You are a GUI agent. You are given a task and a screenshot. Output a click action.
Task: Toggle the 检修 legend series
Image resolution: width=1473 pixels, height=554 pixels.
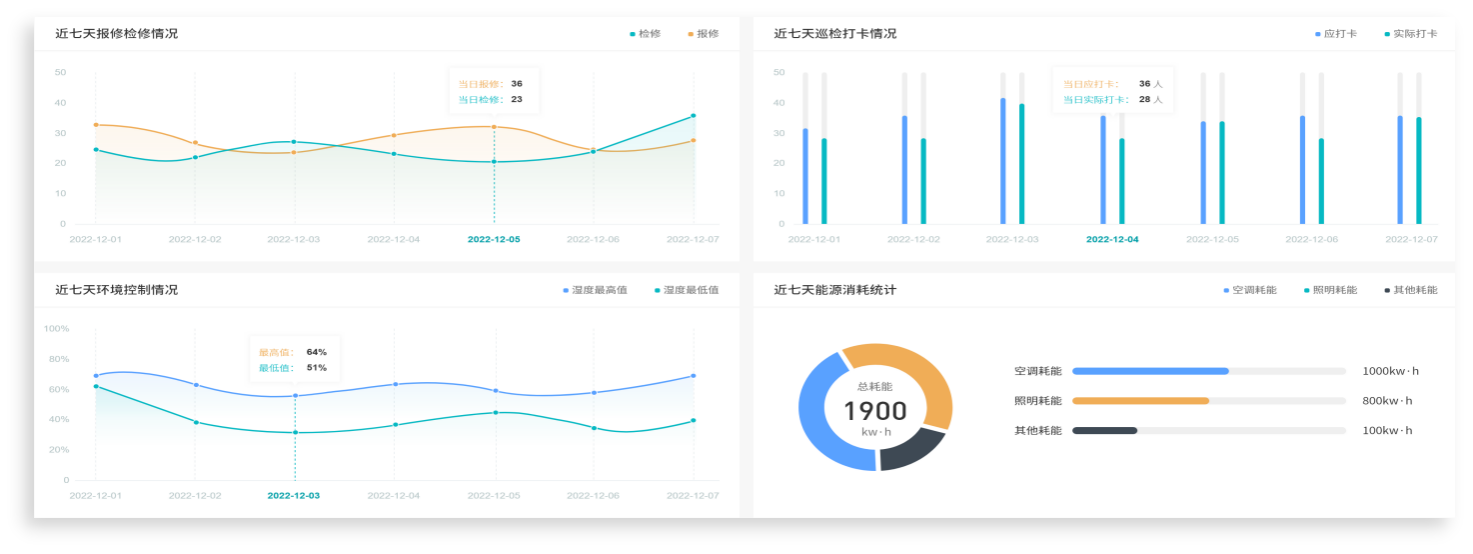tap(645, 34)
